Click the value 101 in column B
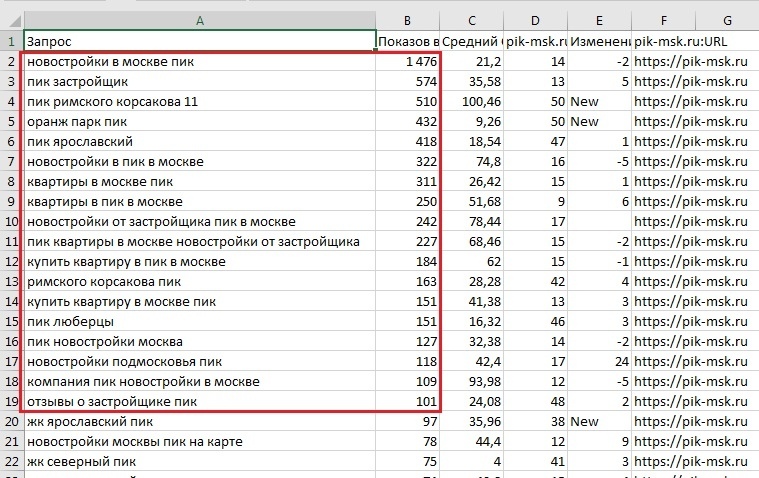 click(408, 401)
